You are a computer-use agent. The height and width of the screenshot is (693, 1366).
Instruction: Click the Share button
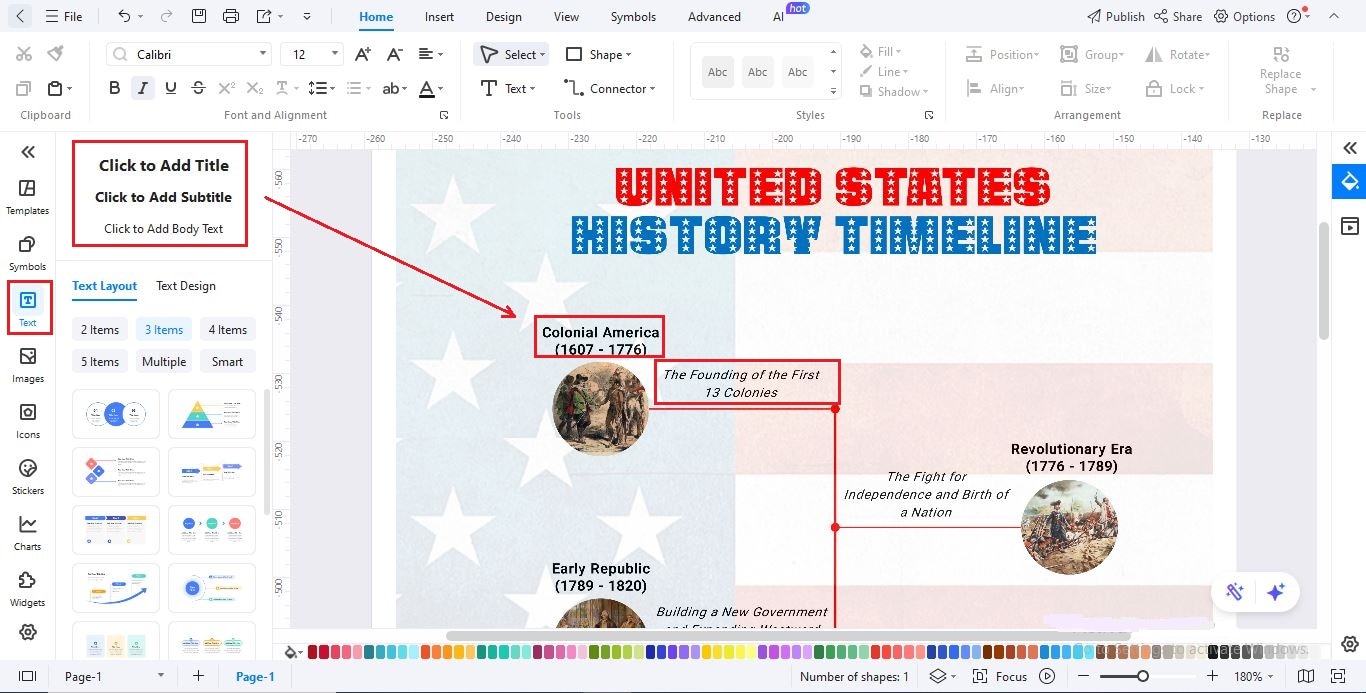click(1178, 16)
